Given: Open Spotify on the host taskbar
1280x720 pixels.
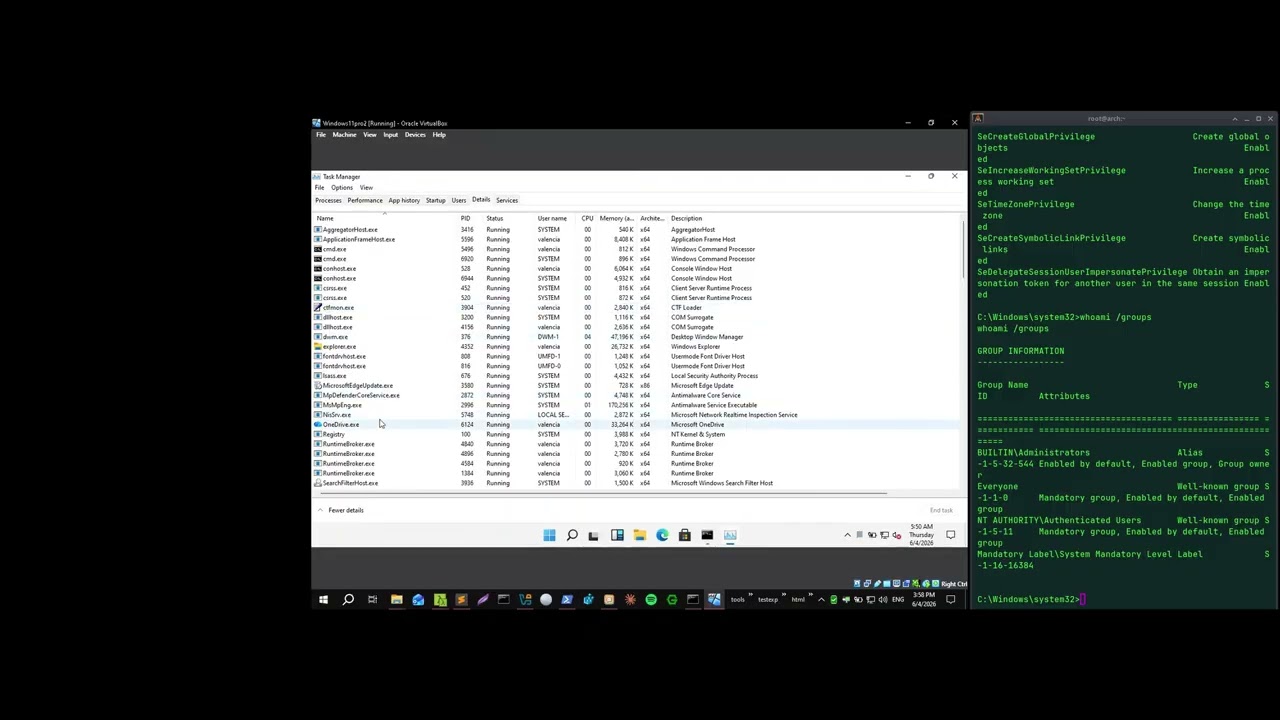Looking at the screenshot, I should pos(651,600).
